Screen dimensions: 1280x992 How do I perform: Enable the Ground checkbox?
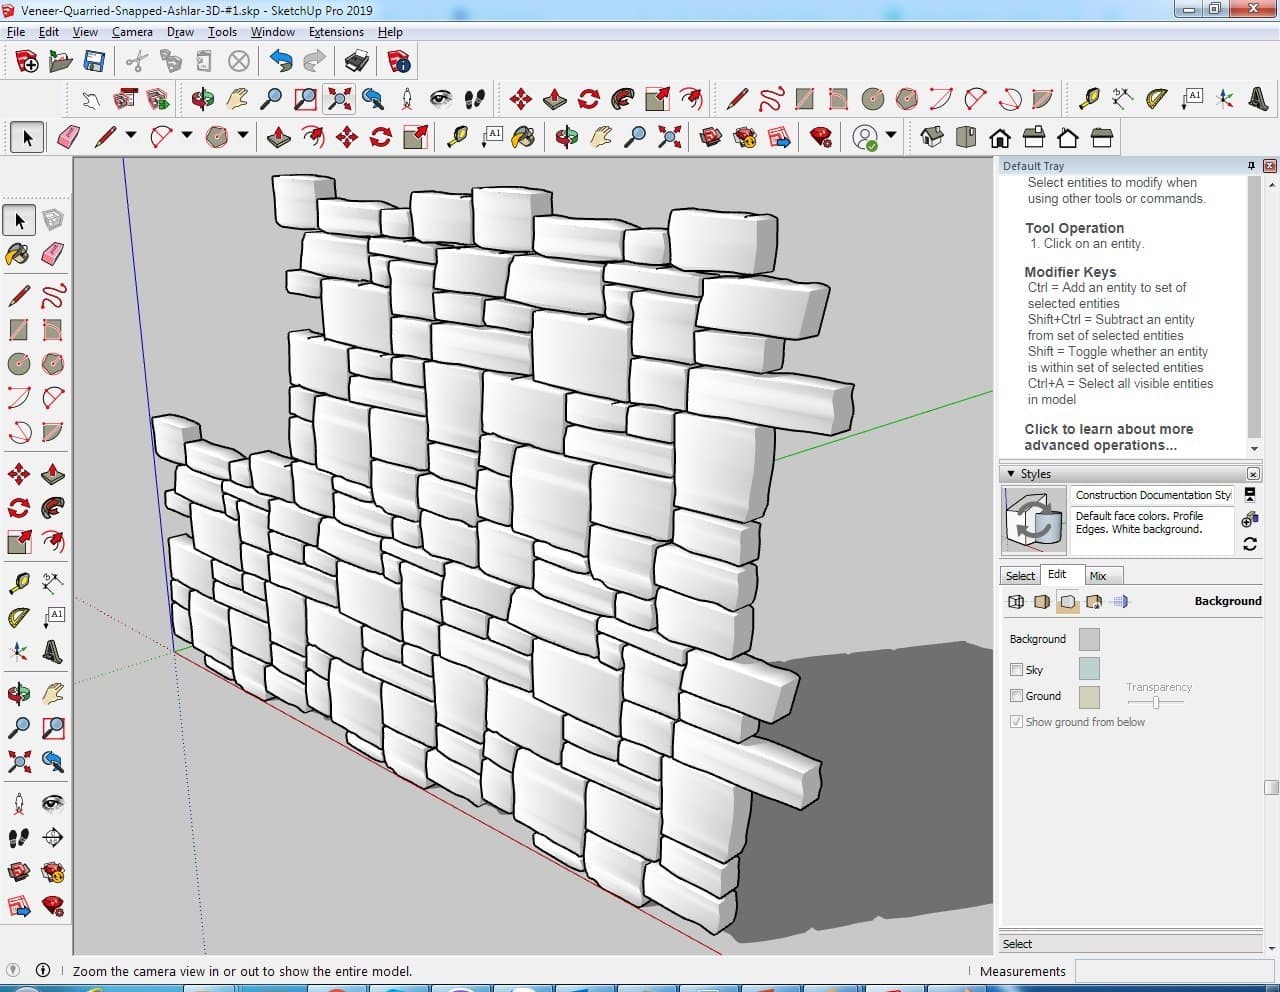[x=1016, y=696]
